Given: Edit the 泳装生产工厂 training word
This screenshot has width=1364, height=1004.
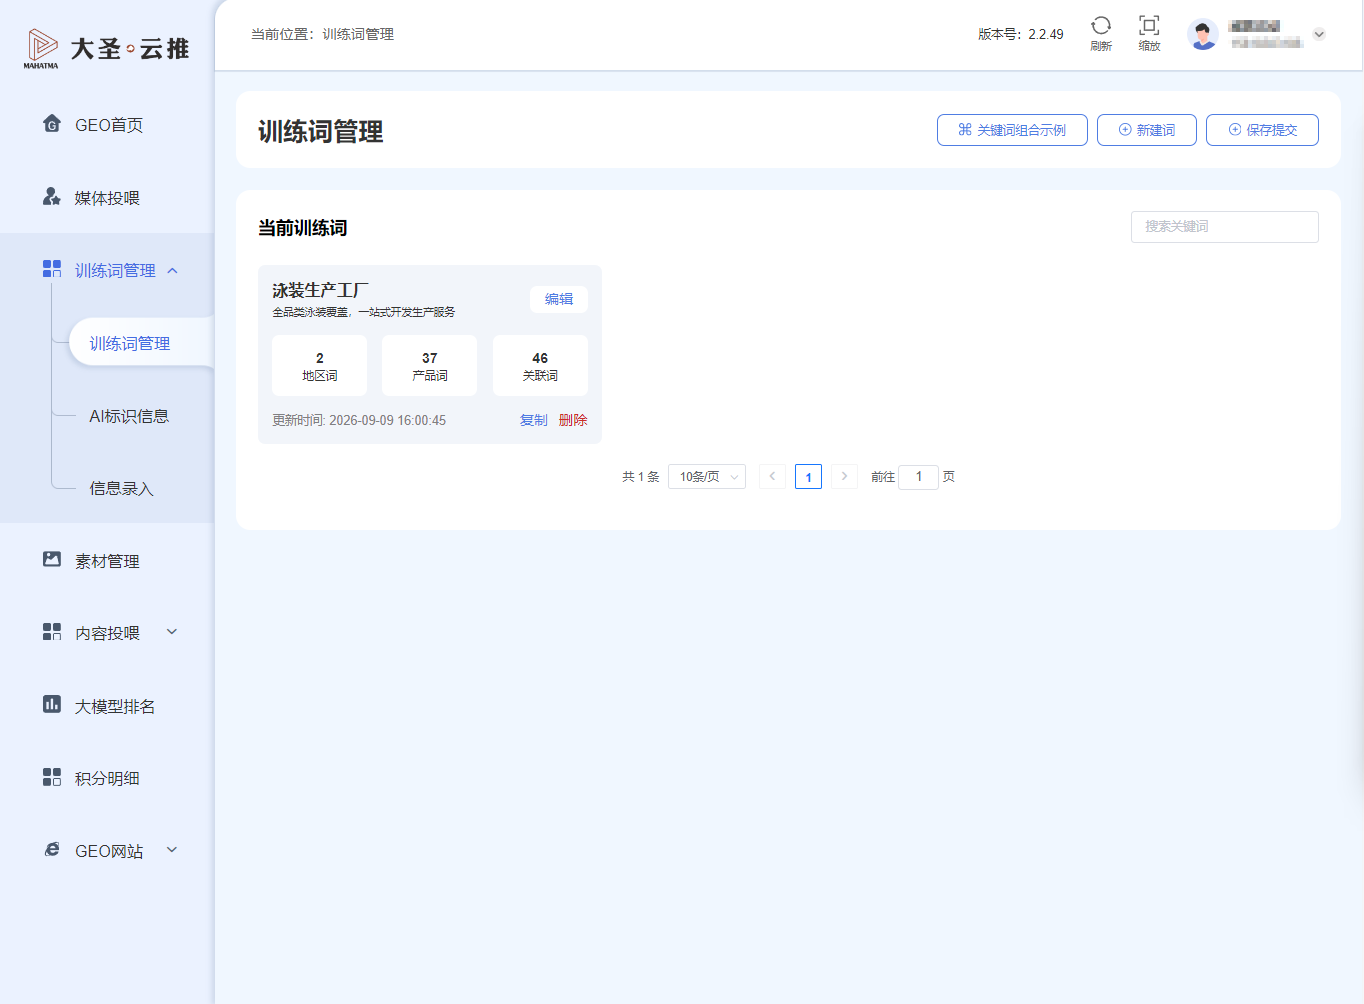Looking at the screenshot, I should coord(559,299).
